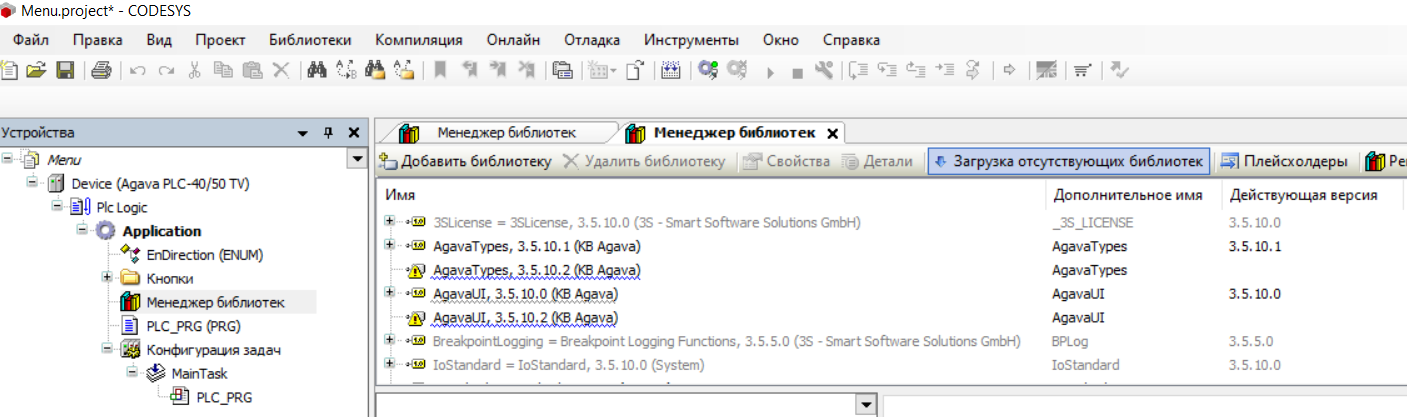This screenshot has width=1407, height=417.
Task: Open library Свойства button
Action: 786,162
